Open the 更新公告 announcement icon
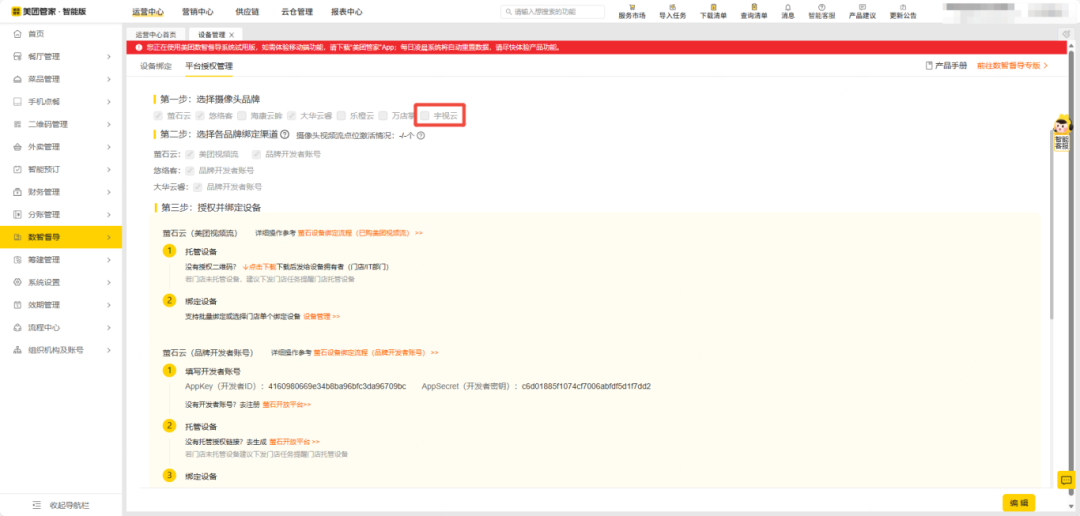Screen dimensions: 1080x516 click(903, 7)
